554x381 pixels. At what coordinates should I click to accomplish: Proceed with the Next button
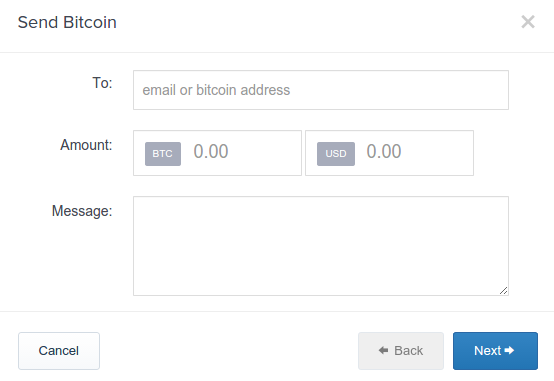(495, 351)
